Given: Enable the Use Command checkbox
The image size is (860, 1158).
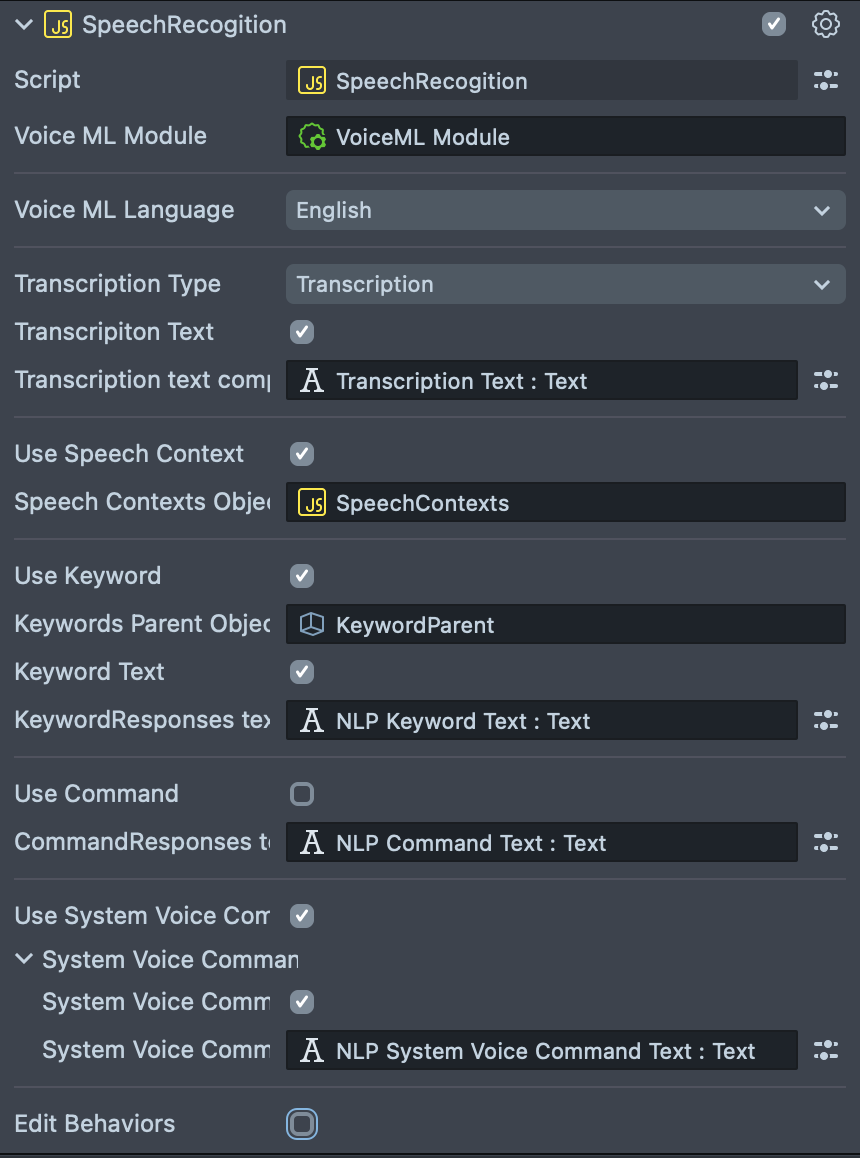Looking at the screenshot, I should [x=302, y=794].
